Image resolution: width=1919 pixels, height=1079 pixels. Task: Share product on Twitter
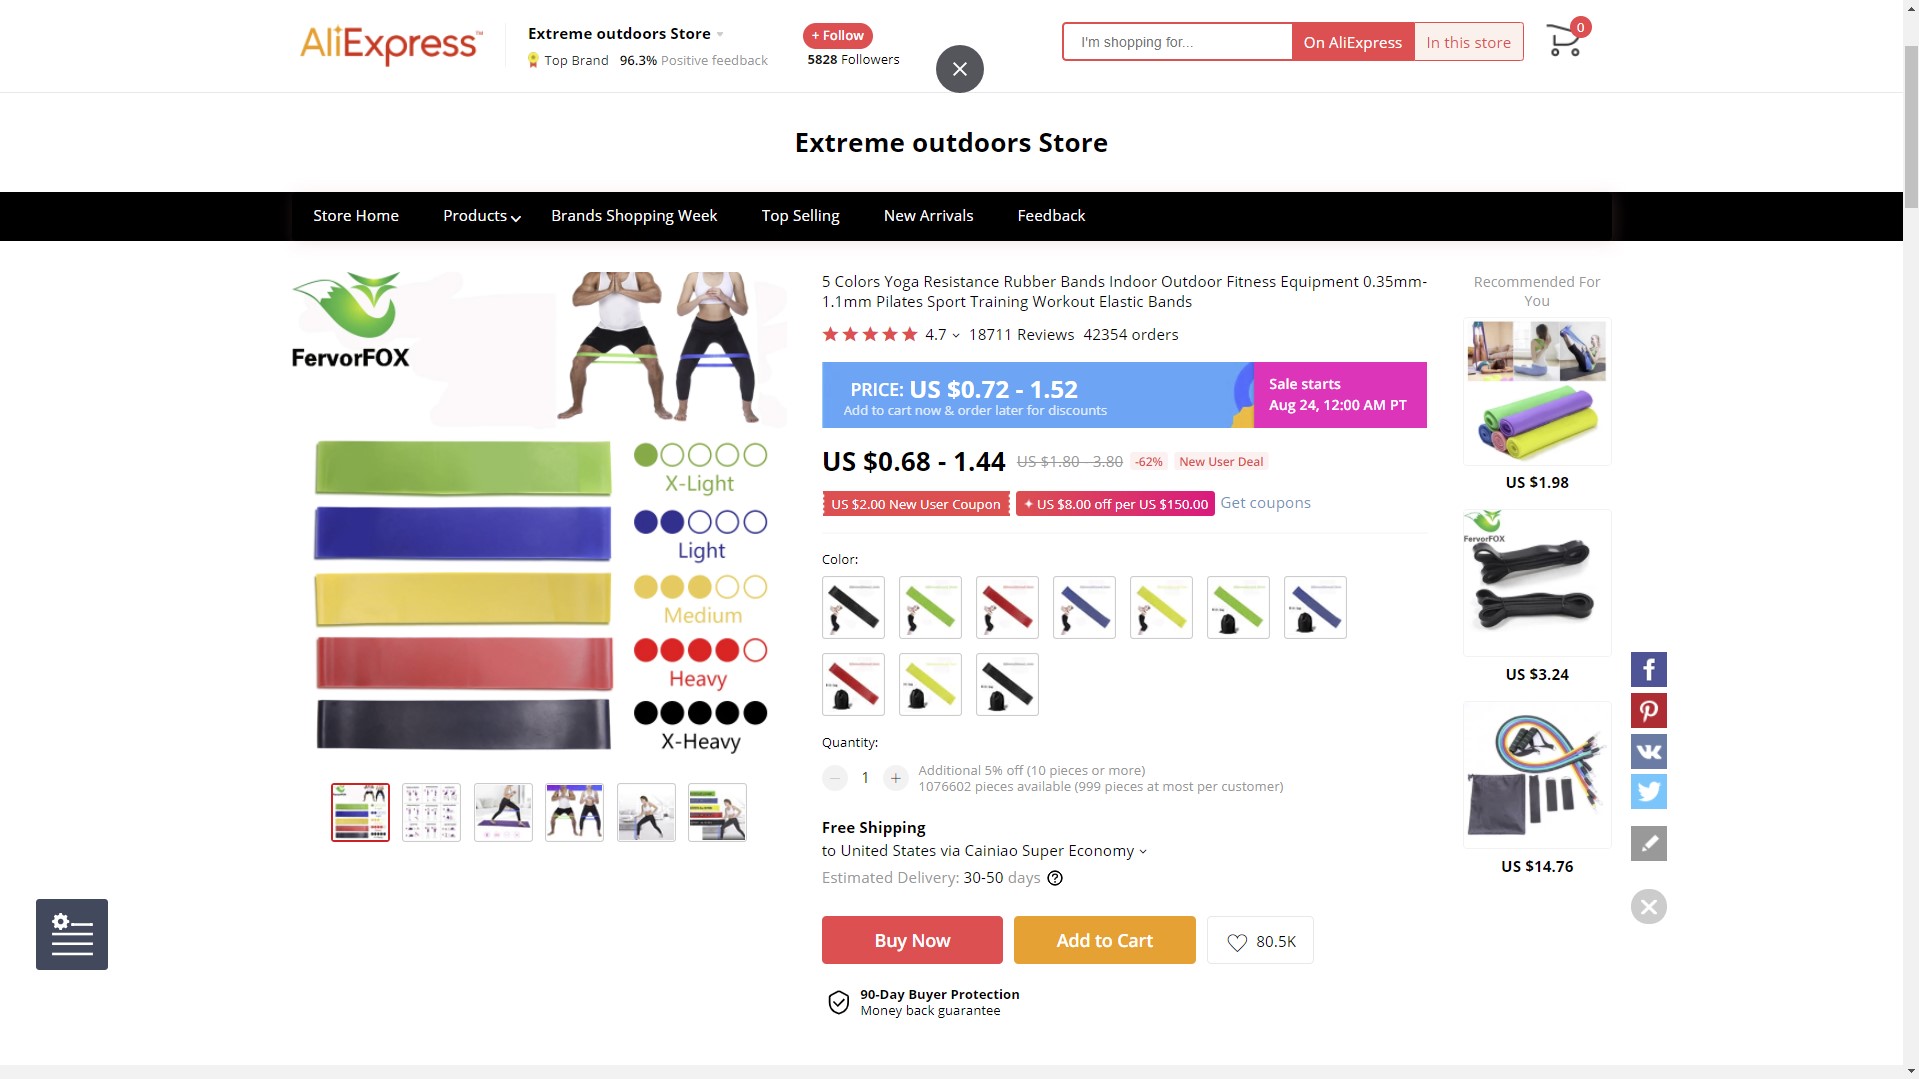pos(1649,792)
